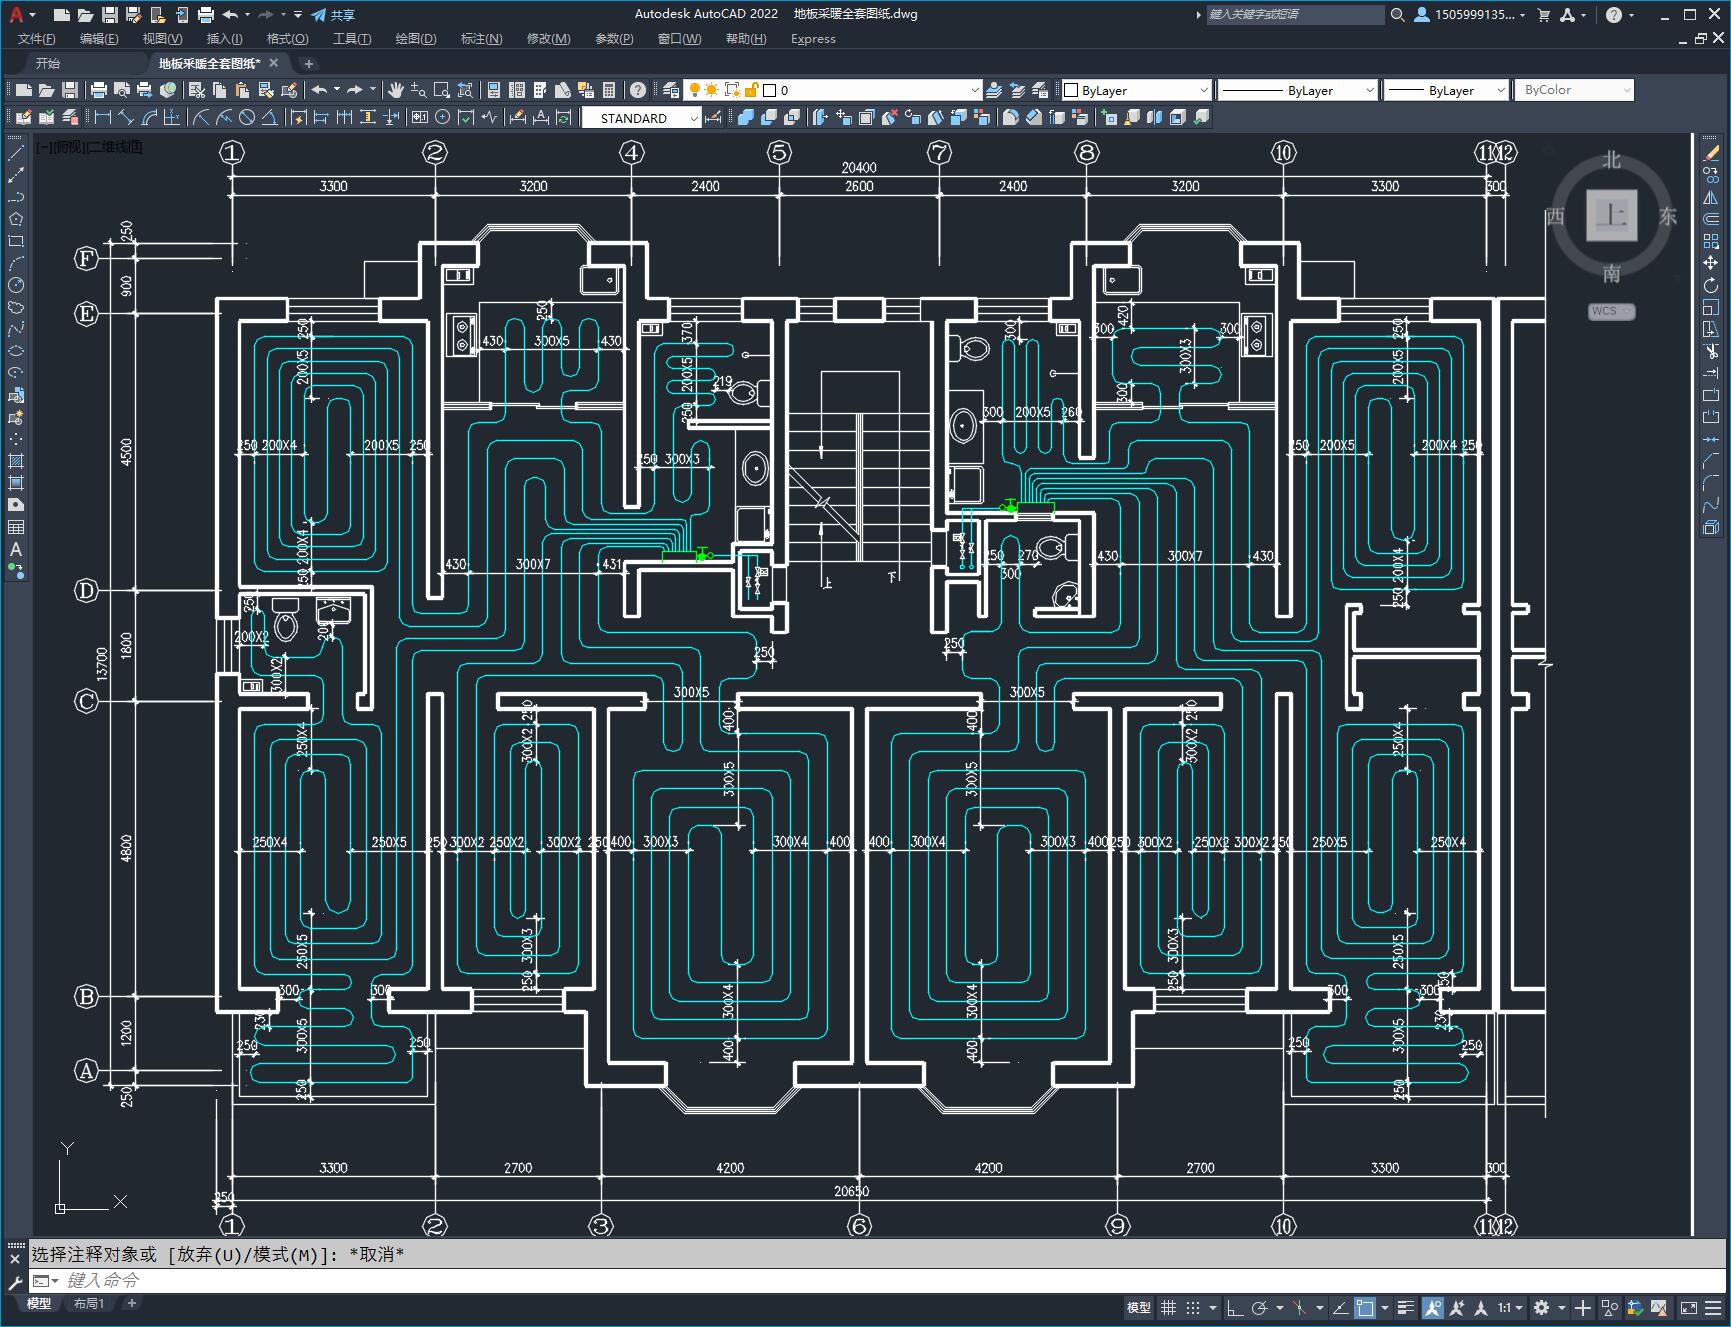The width and height of the screenshot is (1731, 1327).
Task: Click the Move tool in modify toolbar
Action: (1711, 263)
